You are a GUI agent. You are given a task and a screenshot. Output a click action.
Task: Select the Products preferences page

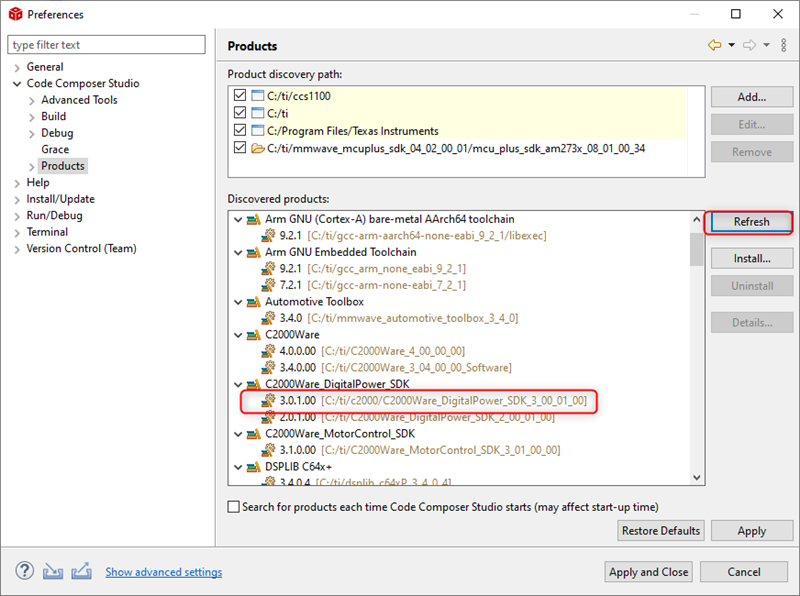pos(63,166)
